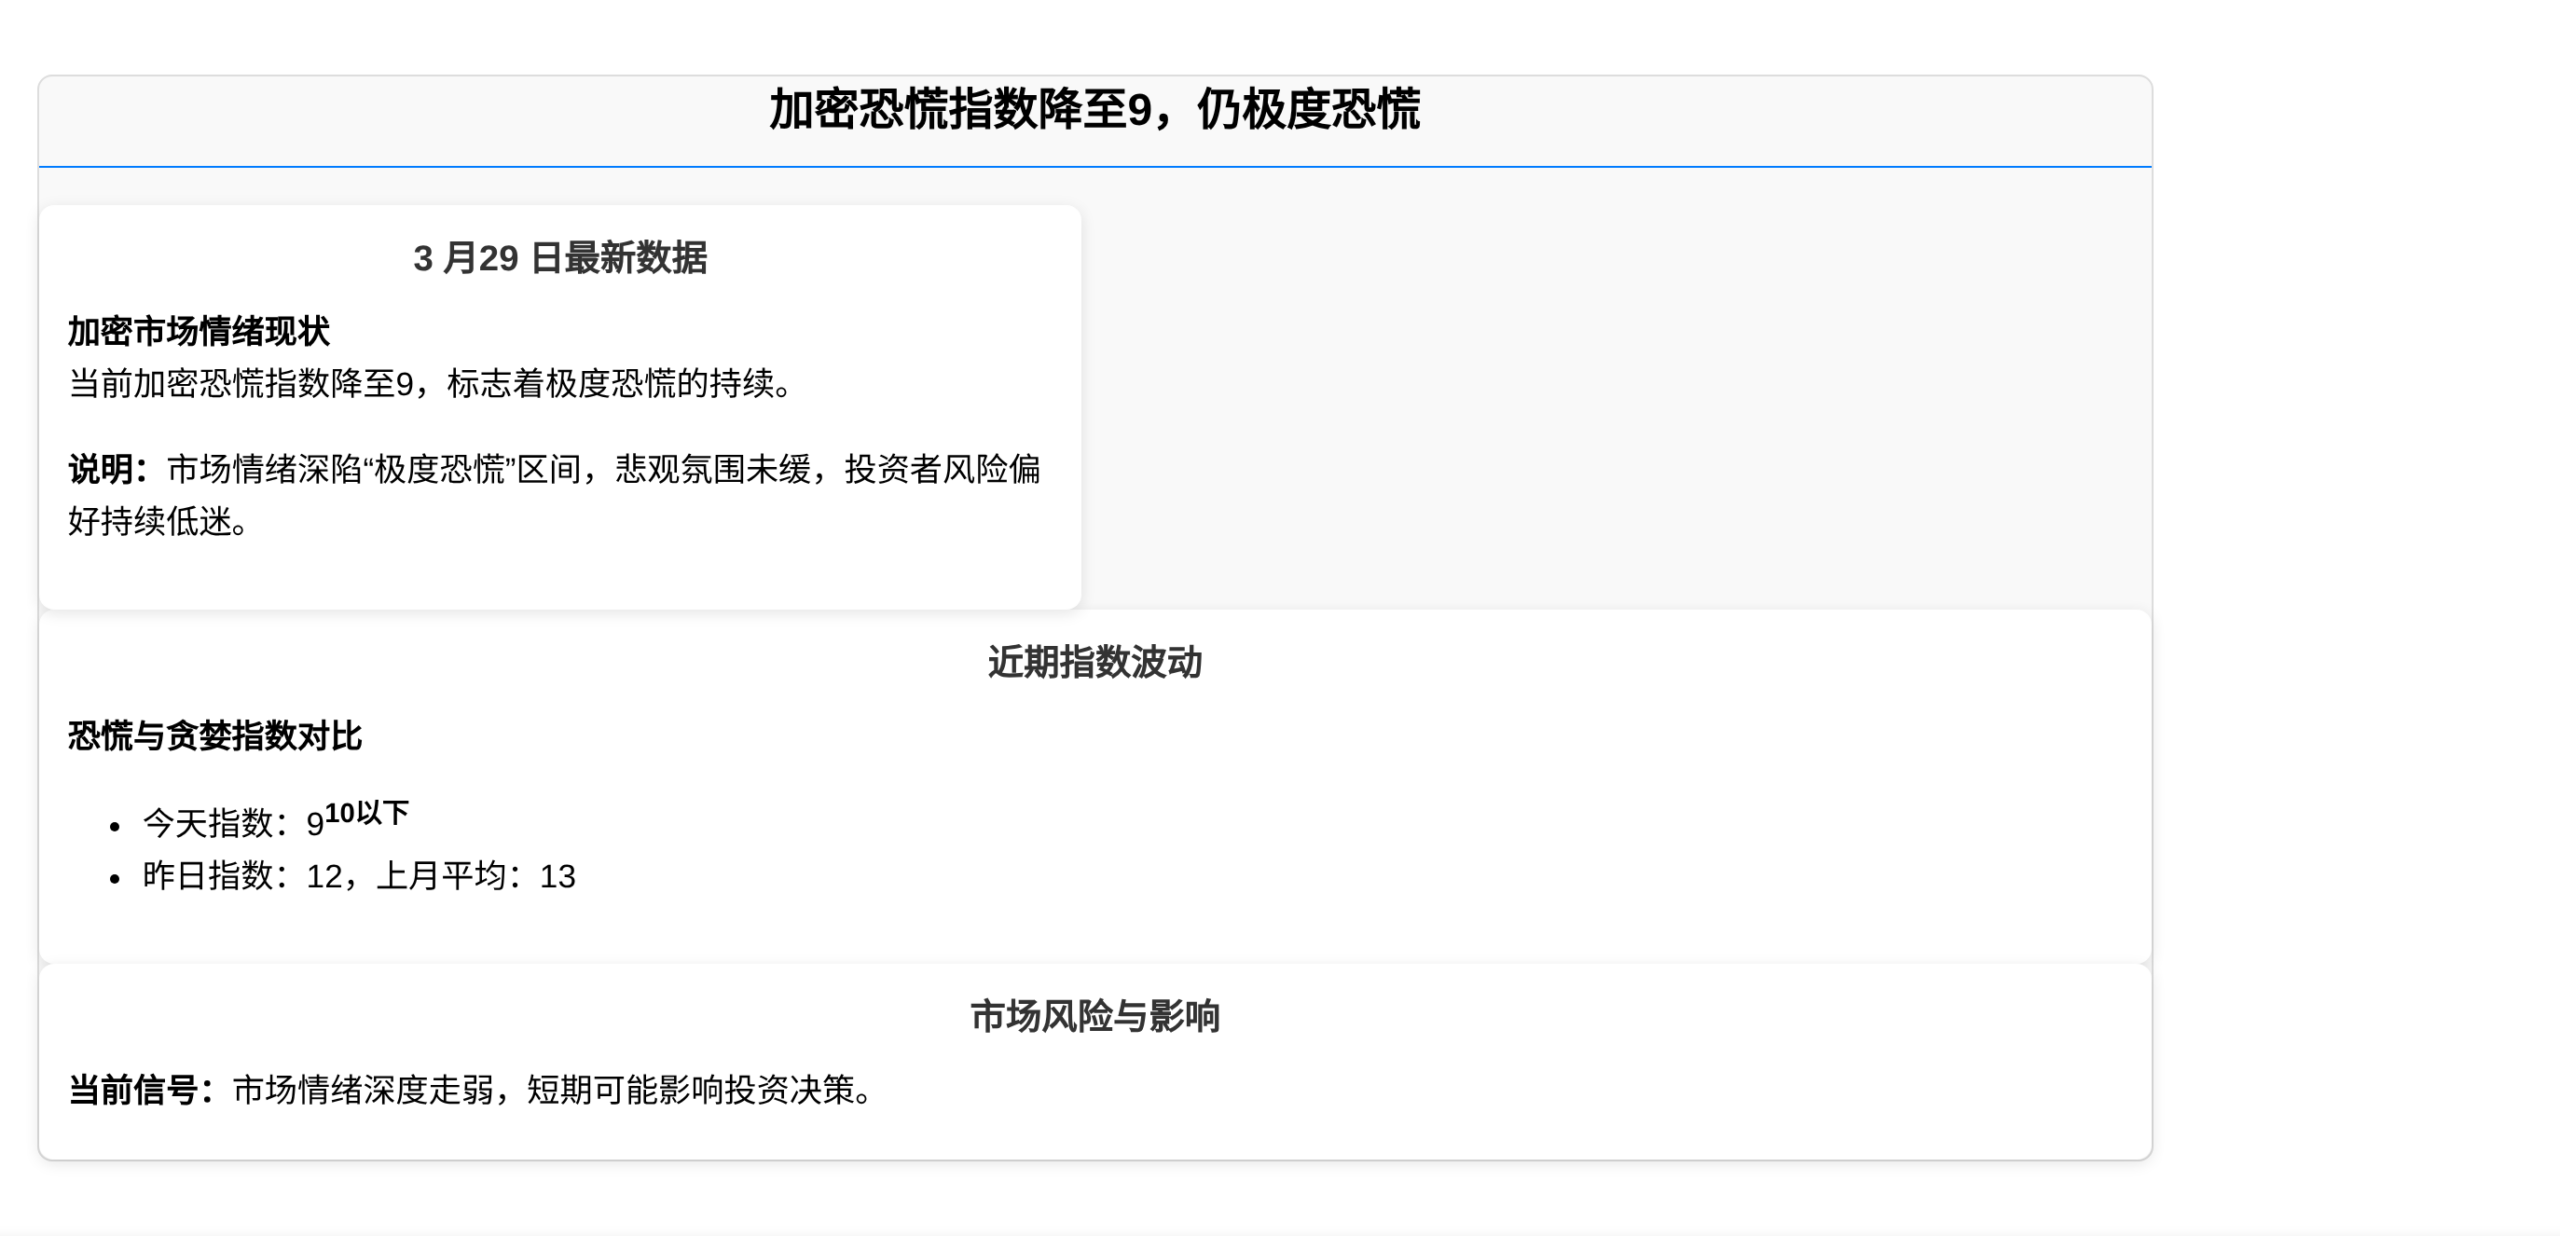Click the paragraph starting 市场情绪深陷

click(x=554, y=495)
